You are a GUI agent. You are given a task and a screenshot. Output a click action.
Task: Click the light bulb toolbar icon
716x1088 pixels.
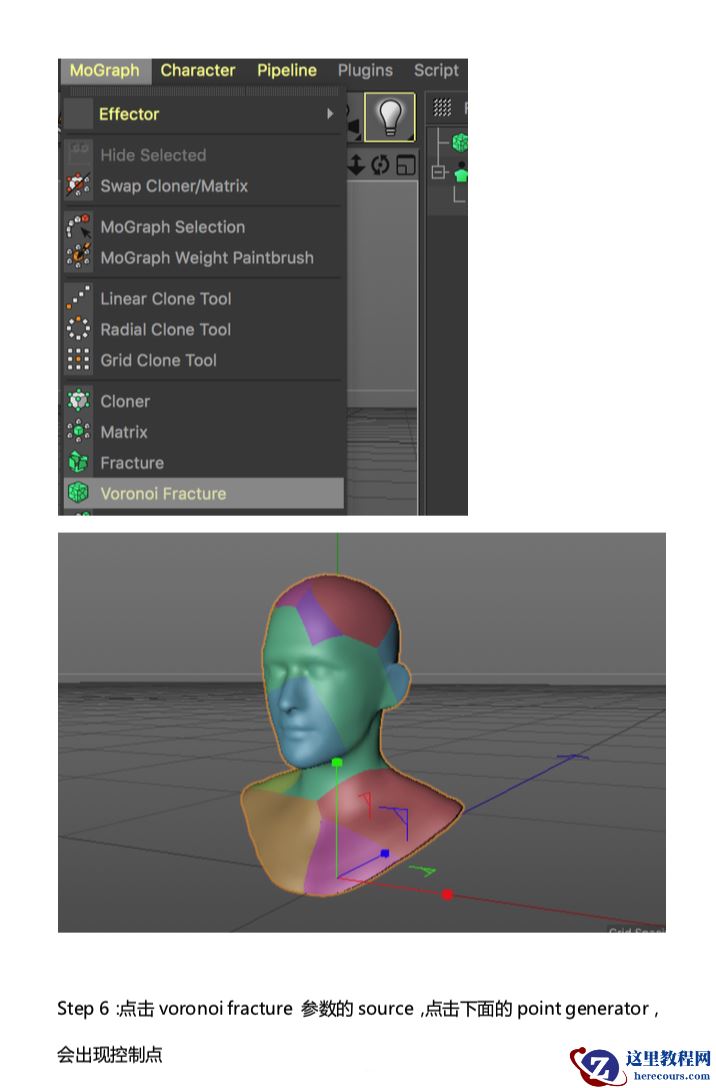click(x=390, y=117)
